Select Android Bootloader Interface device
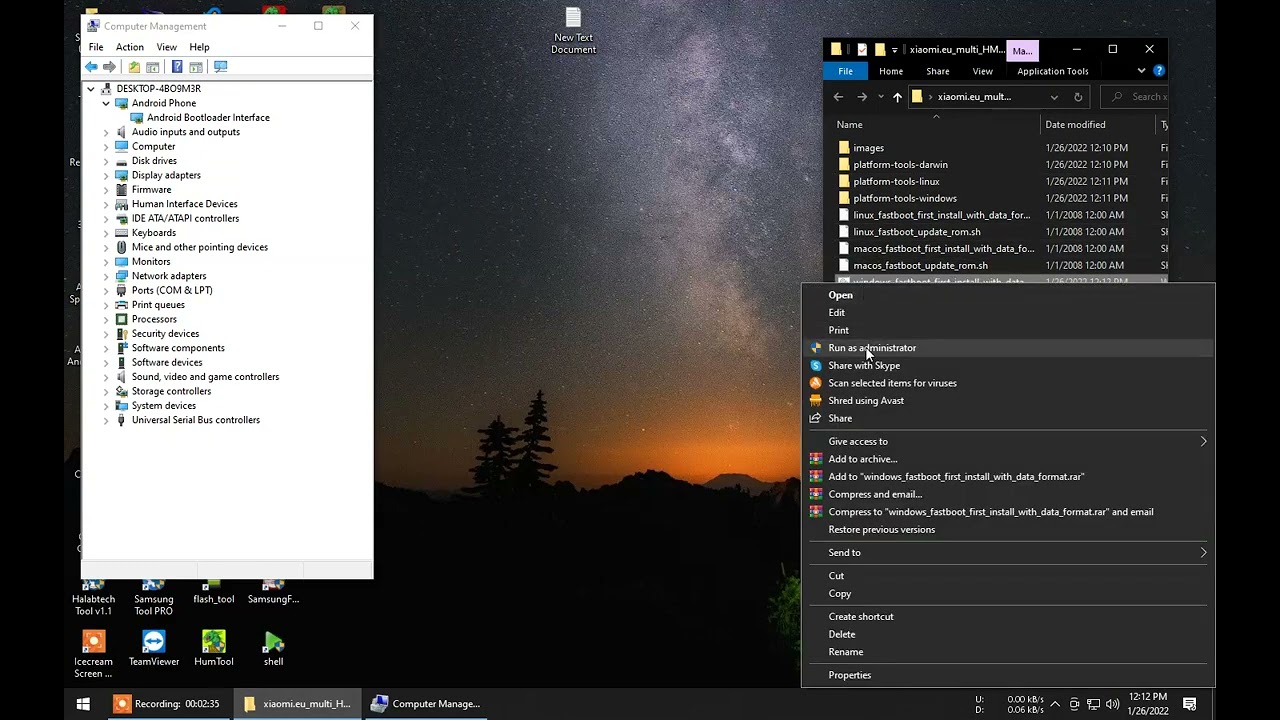Screen dimensions: 1280x720 click(x=208, y=118)
